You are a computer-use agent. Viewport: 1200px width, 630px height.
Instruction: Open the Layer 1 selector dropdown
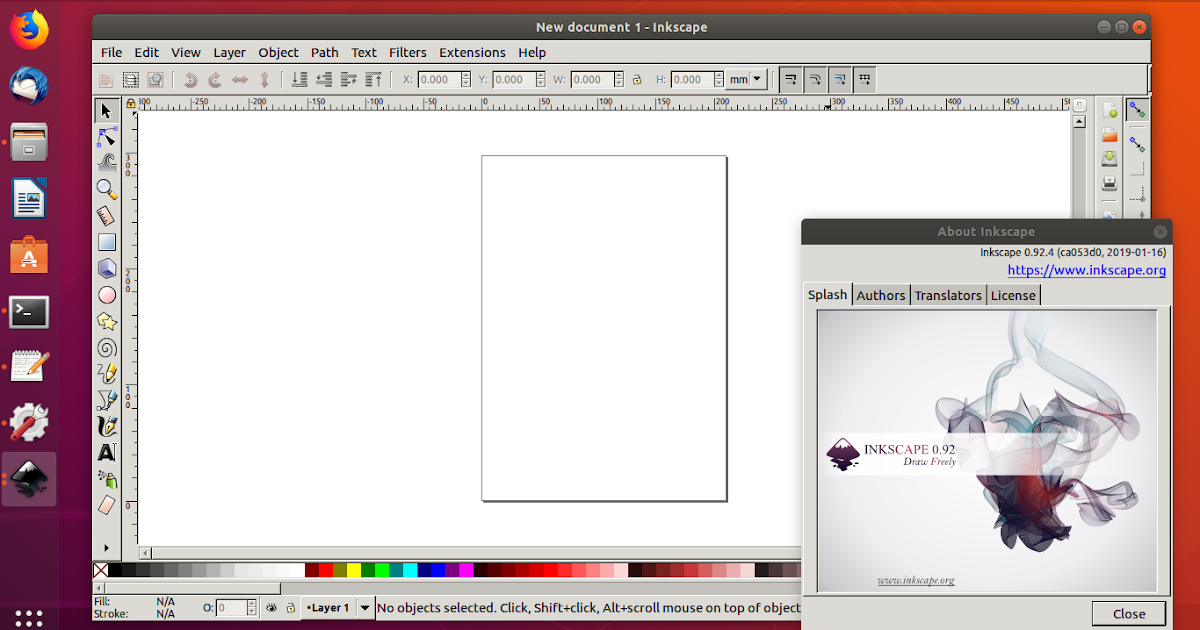click(363, 607)
